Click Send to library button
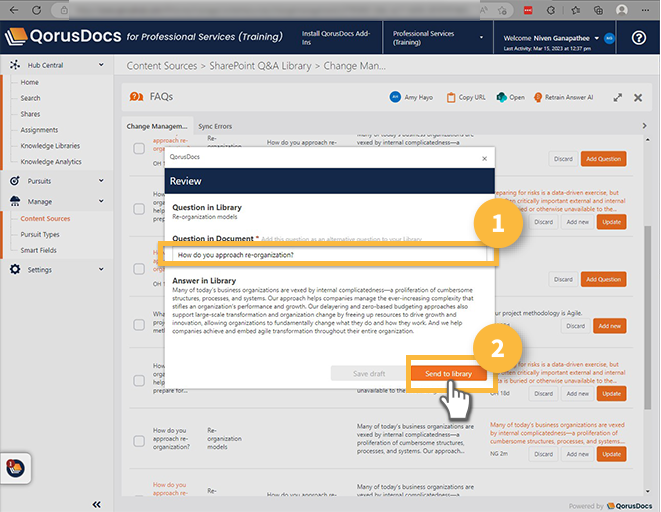This screenshot has width=661, height=512. click(448, 374)
